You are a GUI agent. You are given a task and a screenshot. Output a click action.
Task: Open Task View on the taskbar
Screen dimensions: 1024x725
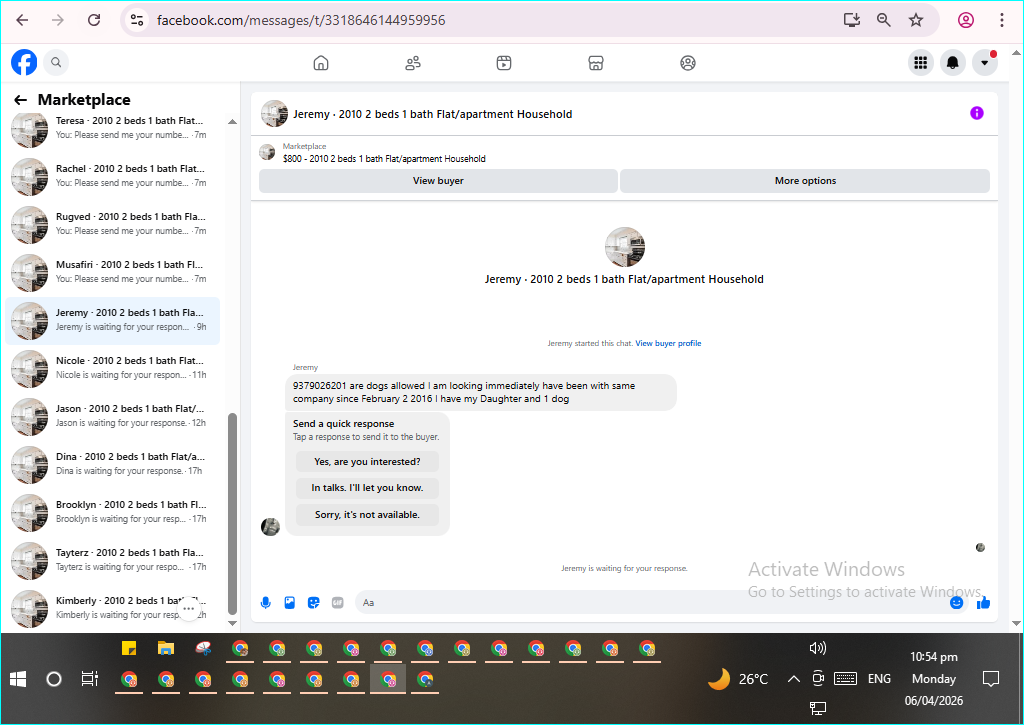[x=90, y=679]
